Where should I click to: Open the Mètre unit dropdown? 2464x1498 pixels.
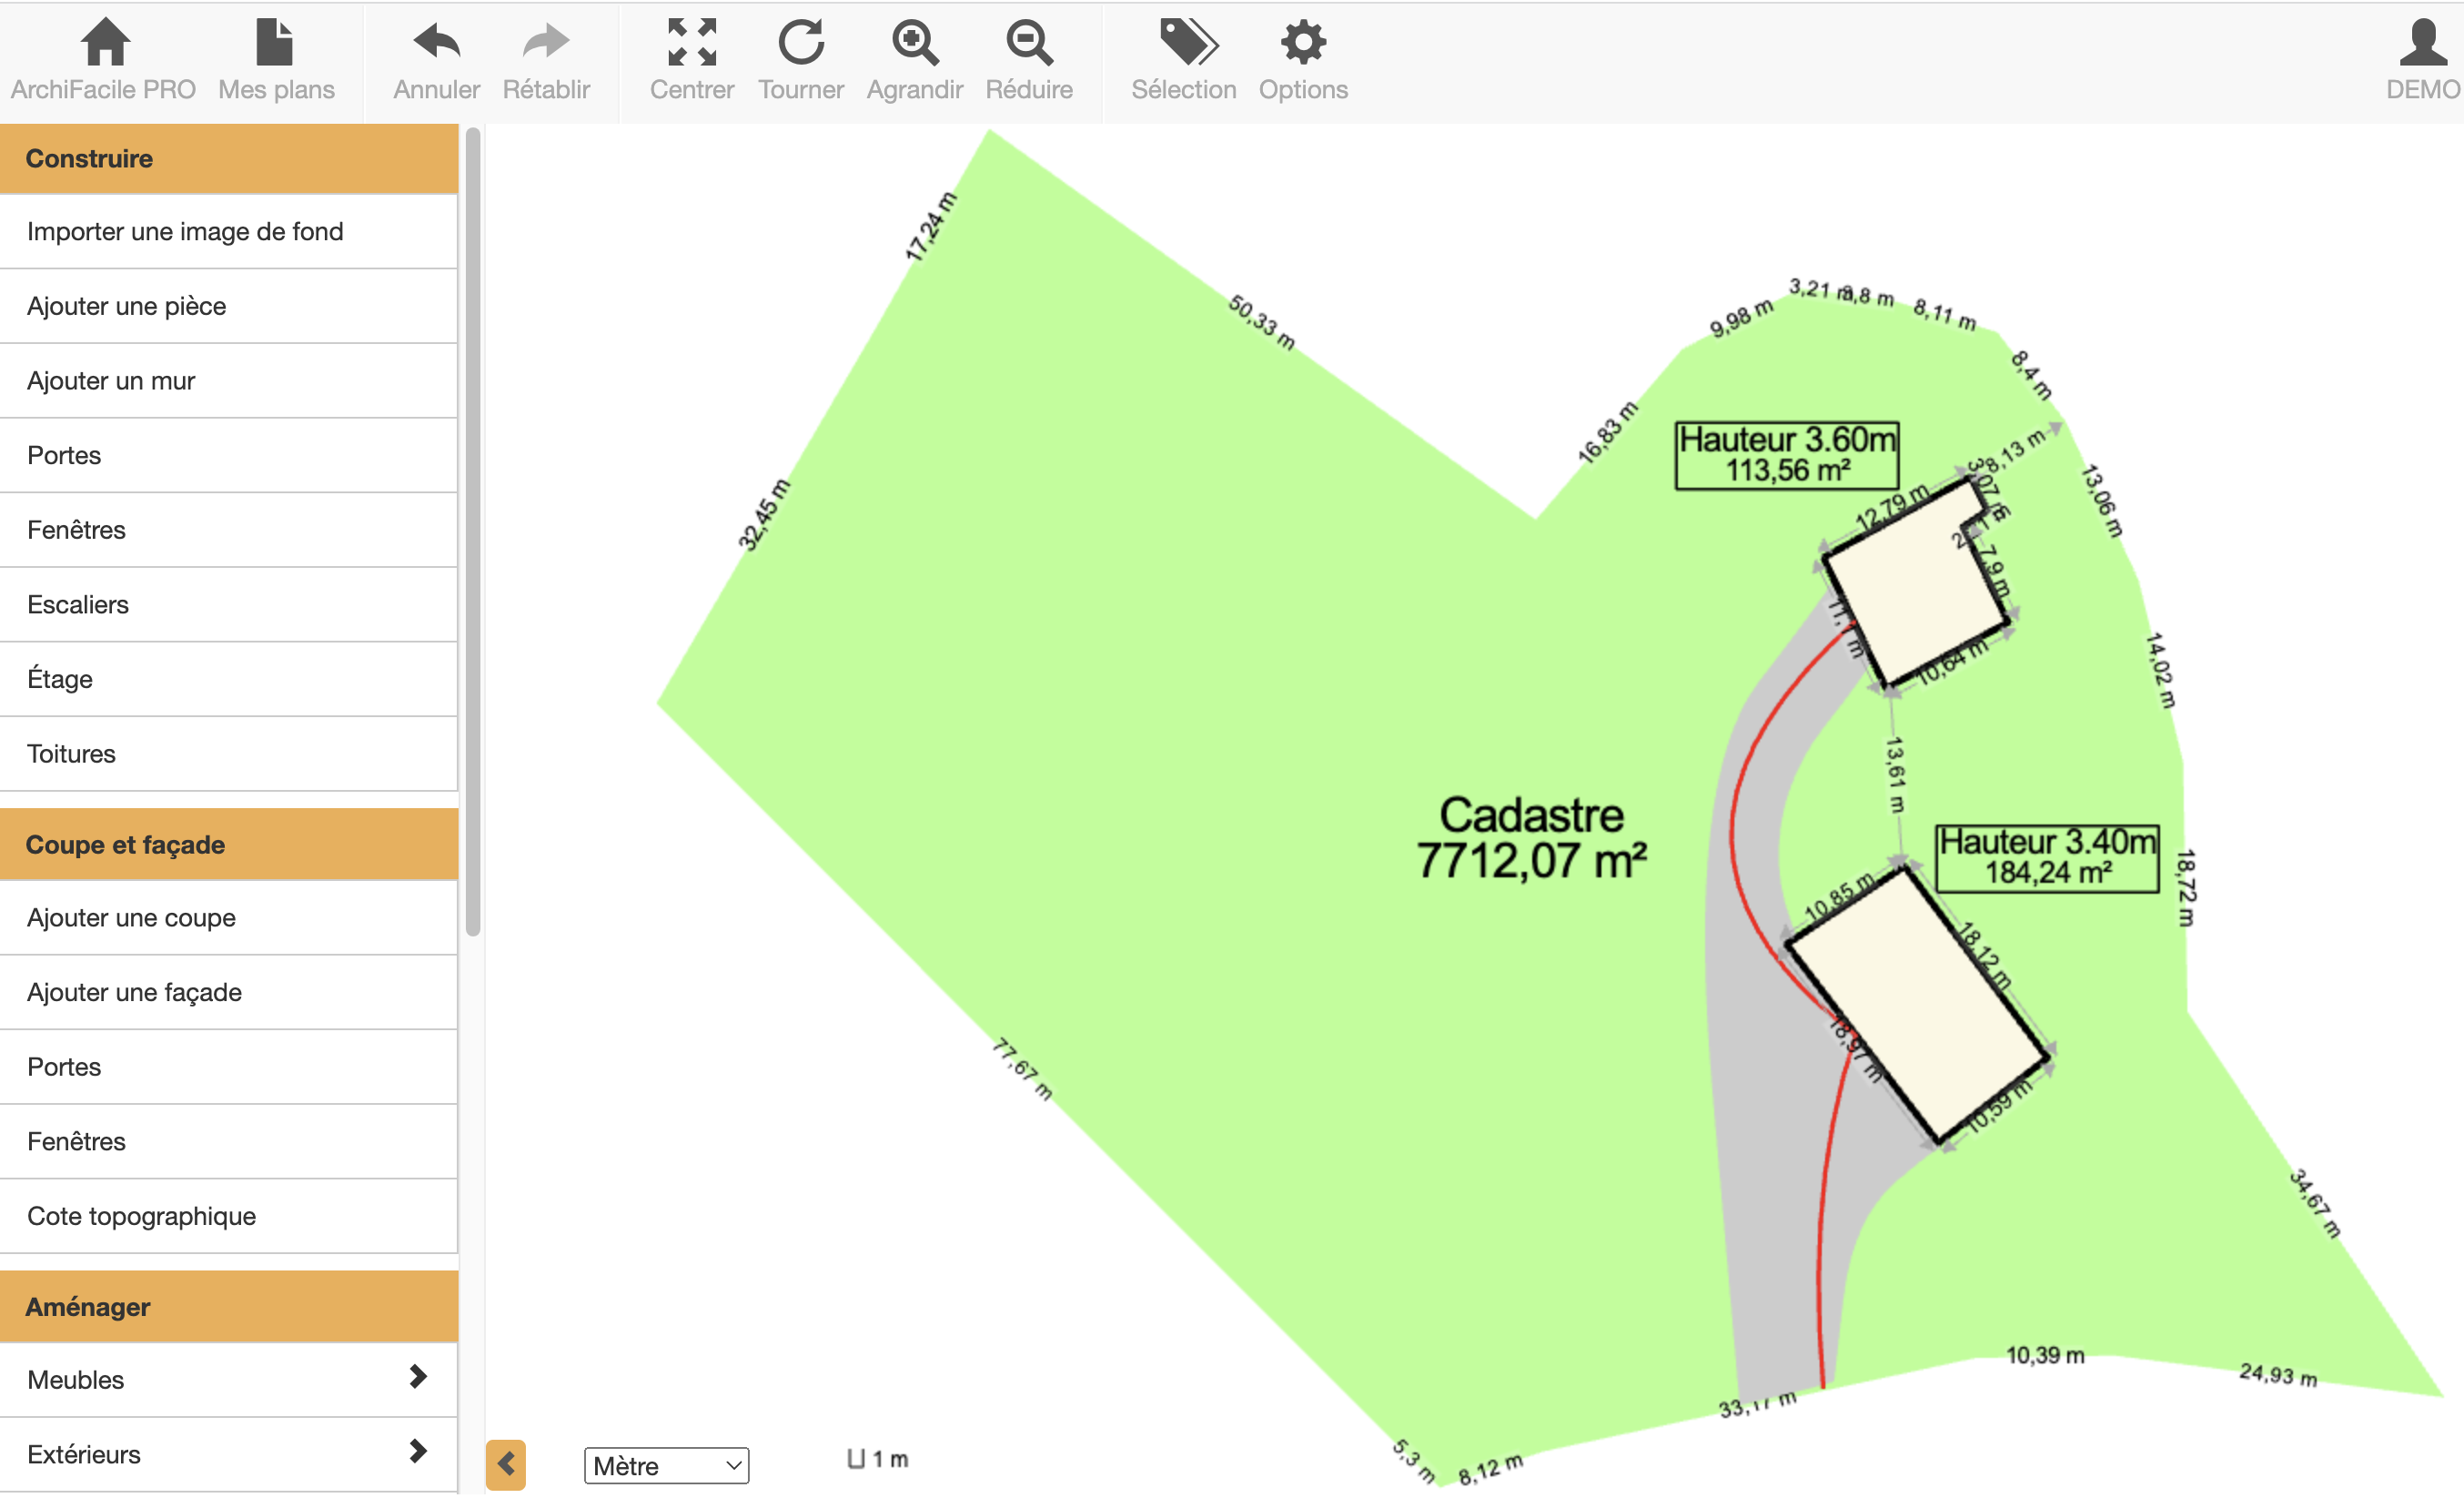click(x=666, y=1467)
